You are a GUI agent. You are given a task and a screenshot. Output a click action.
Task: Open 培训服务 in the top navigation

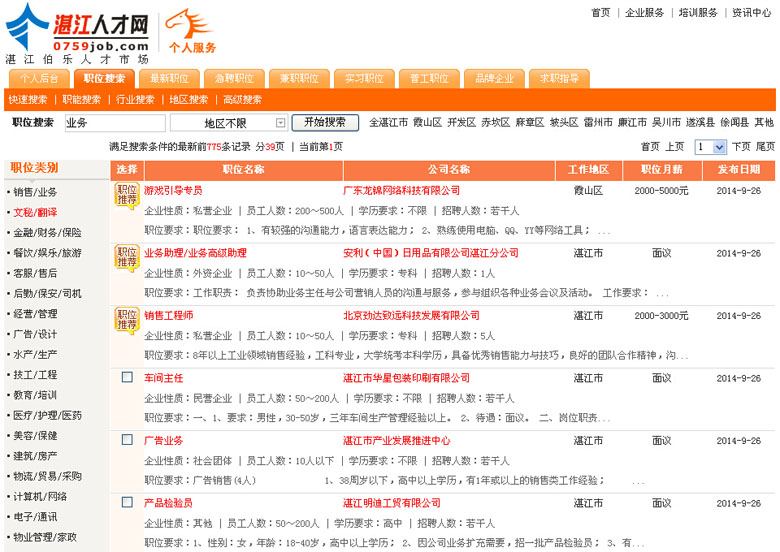coord(697,13)
